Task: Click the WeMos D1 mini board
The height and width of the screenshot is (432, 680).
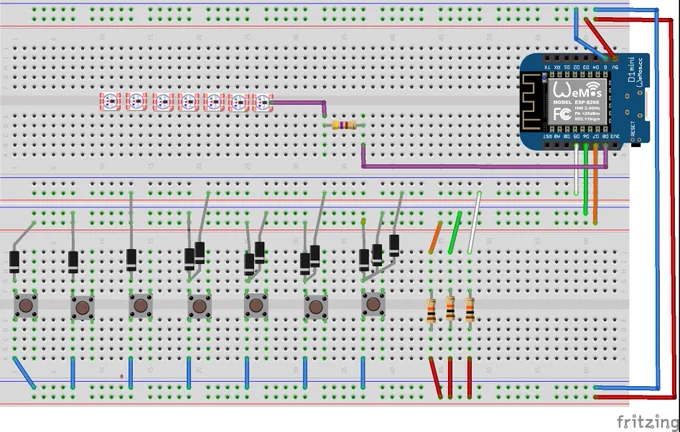Action: point(585,102)
